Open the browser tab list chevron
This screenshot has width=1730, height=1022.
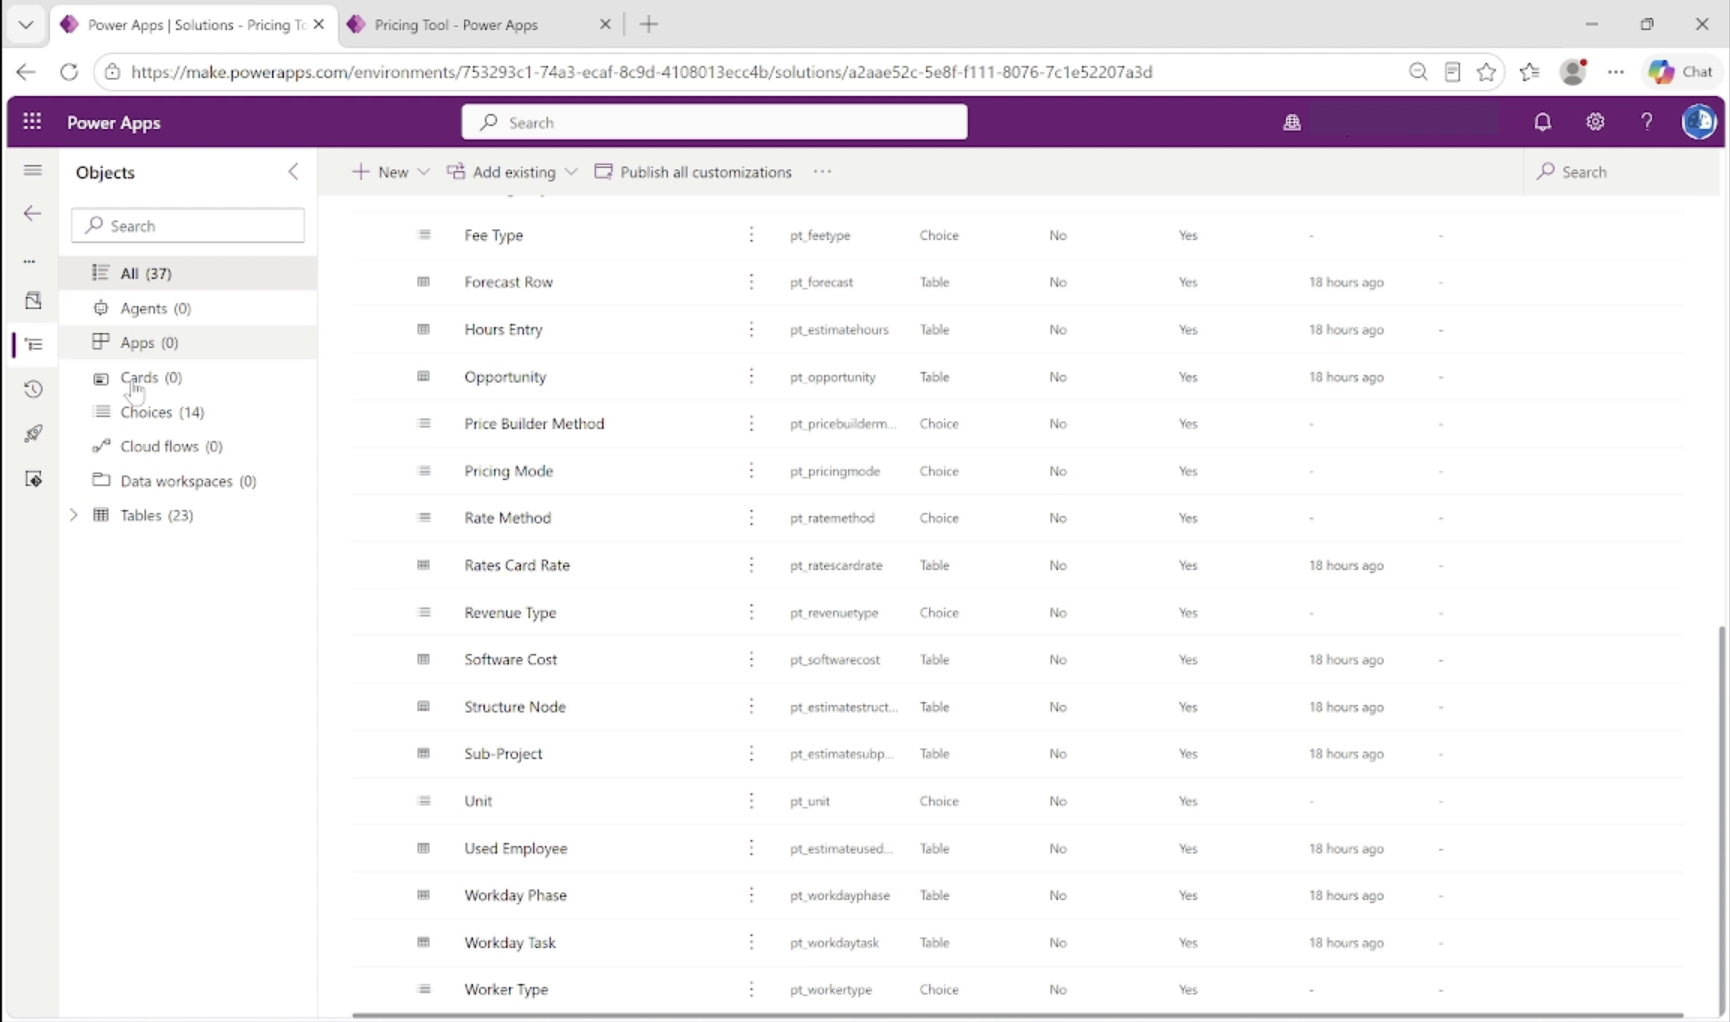(x=26, y=24)
